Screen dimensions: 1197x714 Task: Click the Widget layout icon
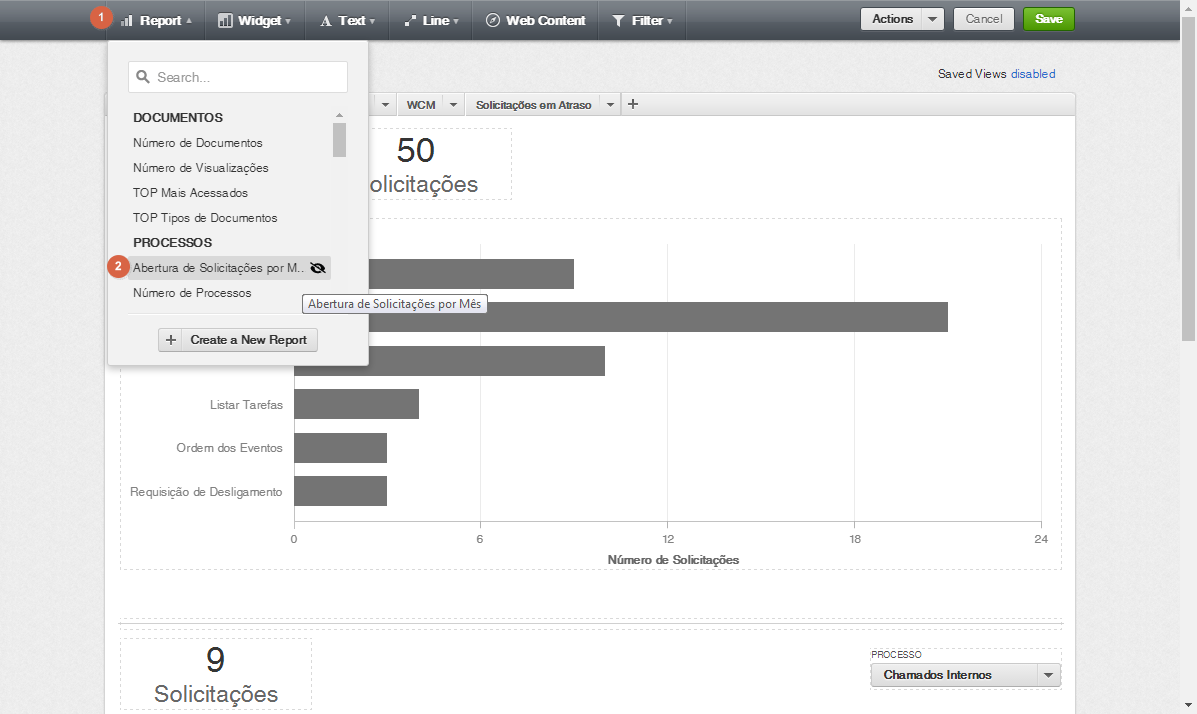(225, 21)
